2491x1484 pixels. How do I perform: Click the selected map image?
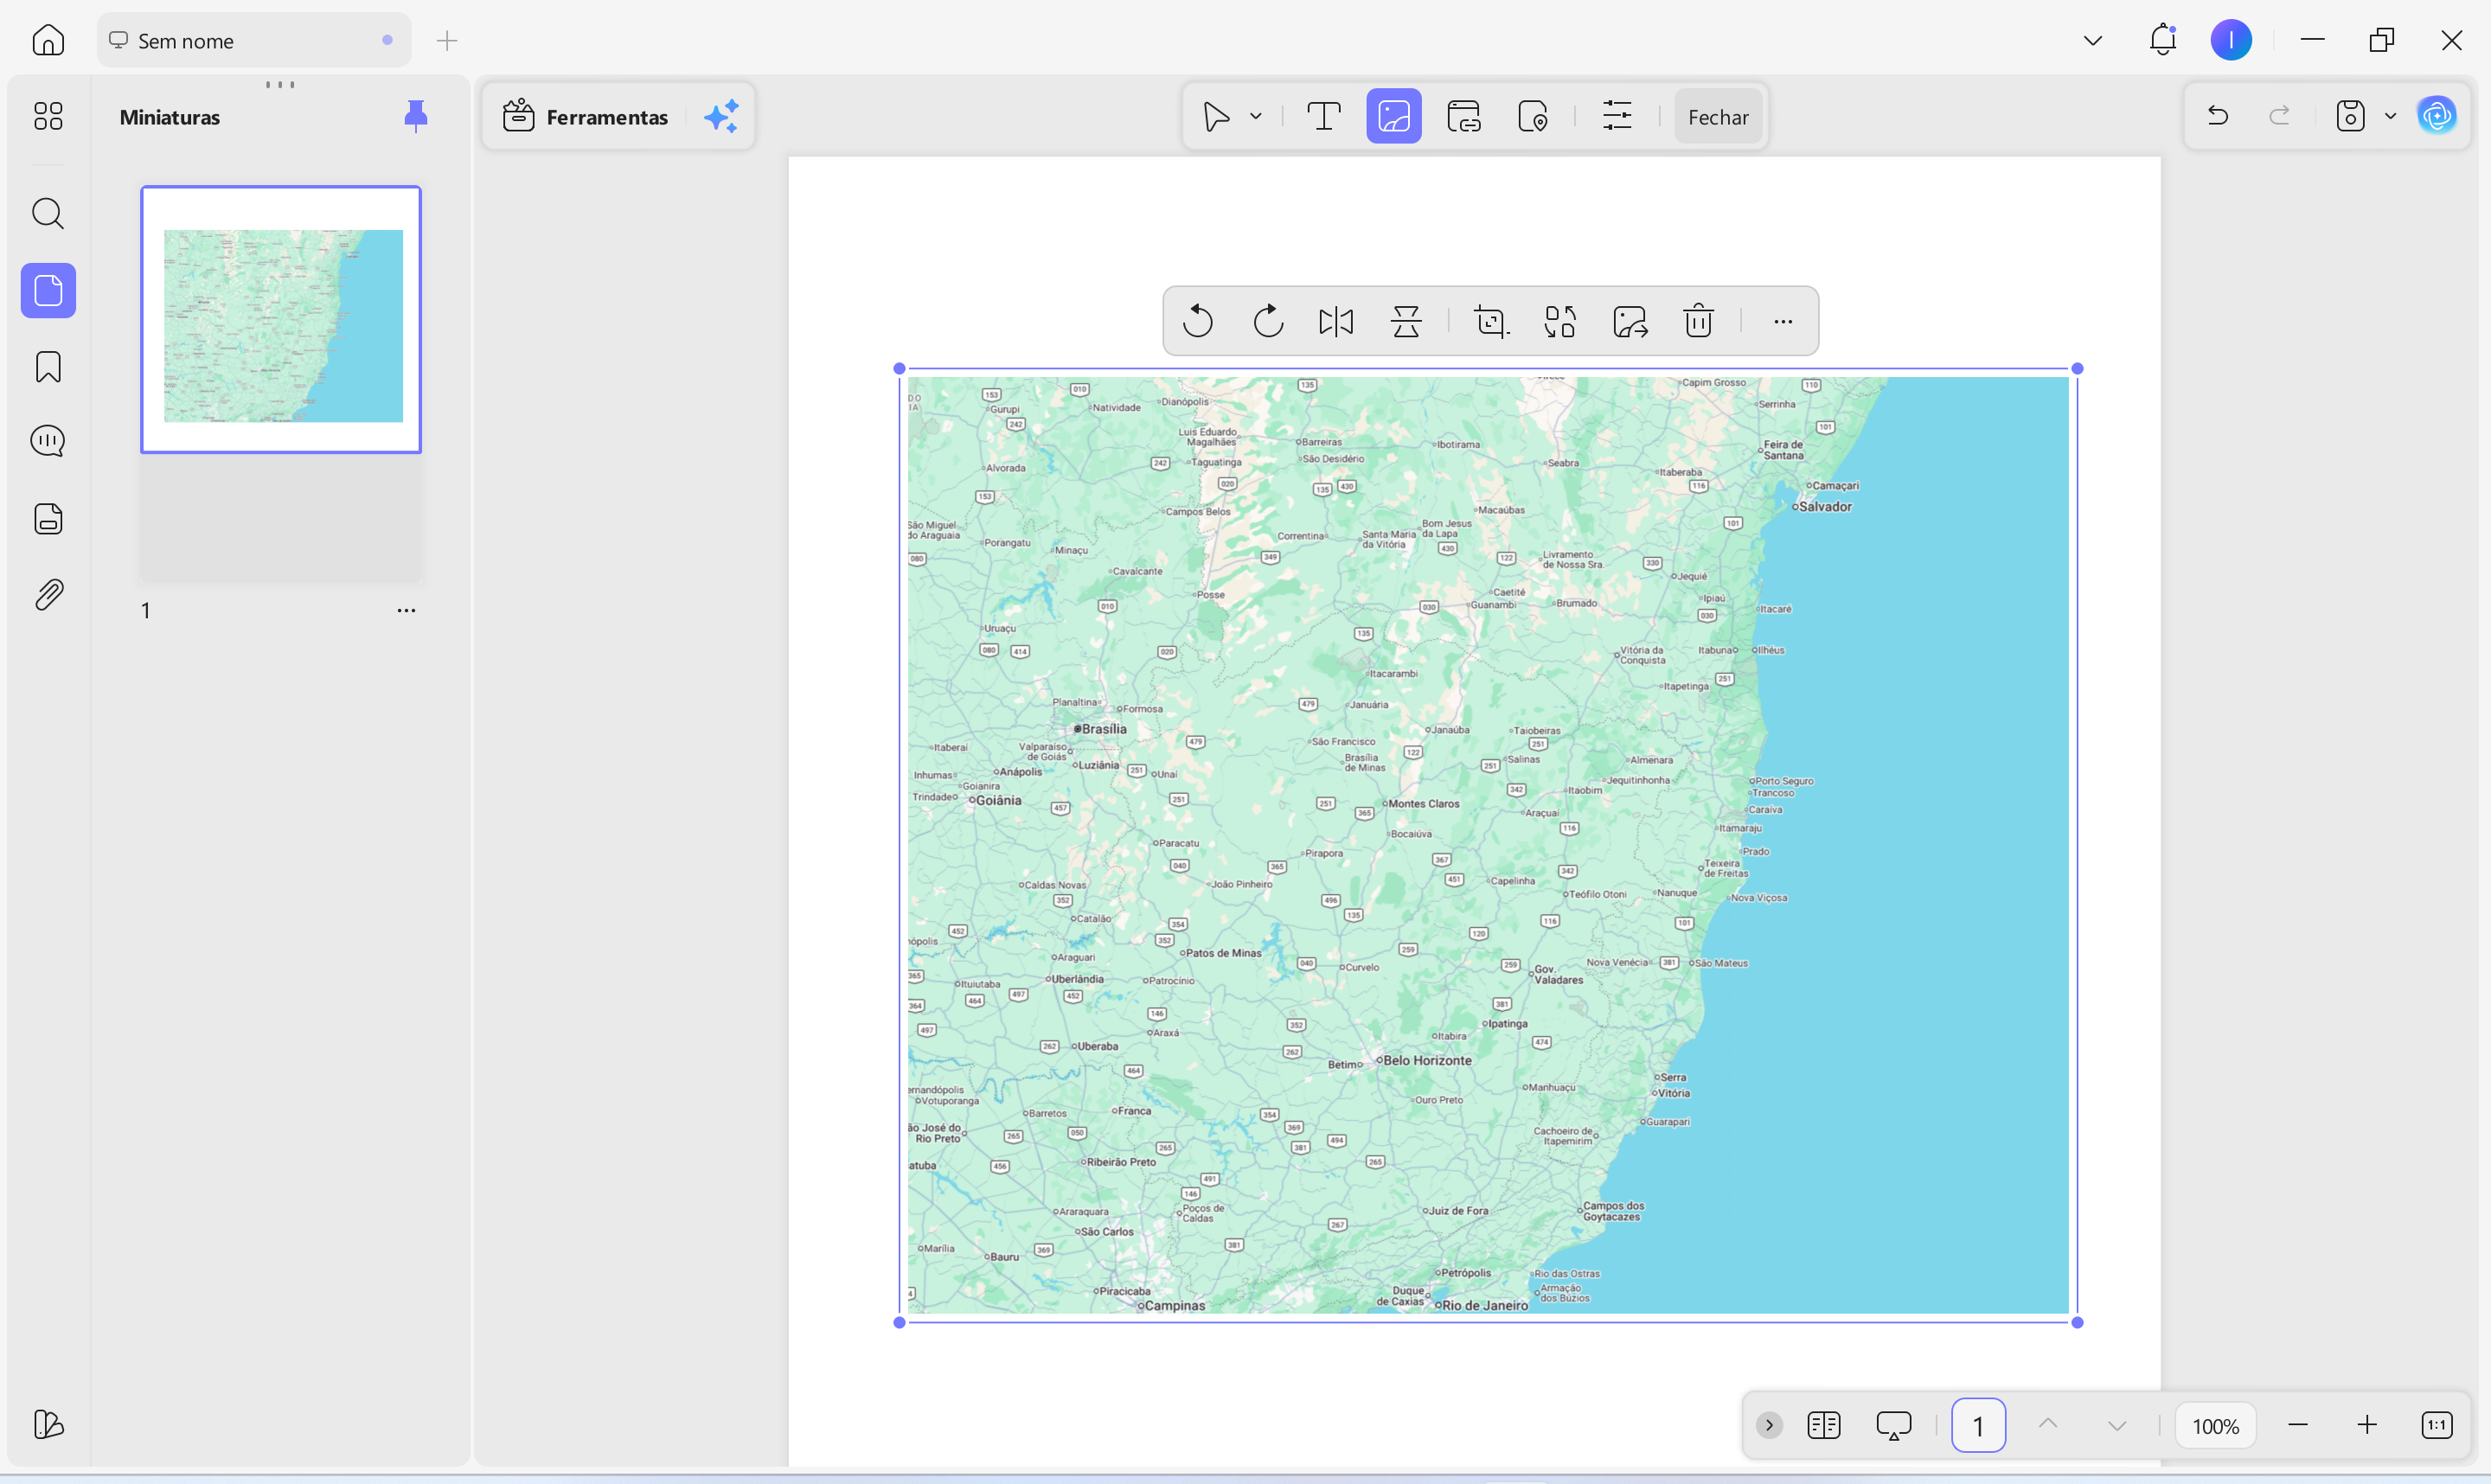[1488, 845]
